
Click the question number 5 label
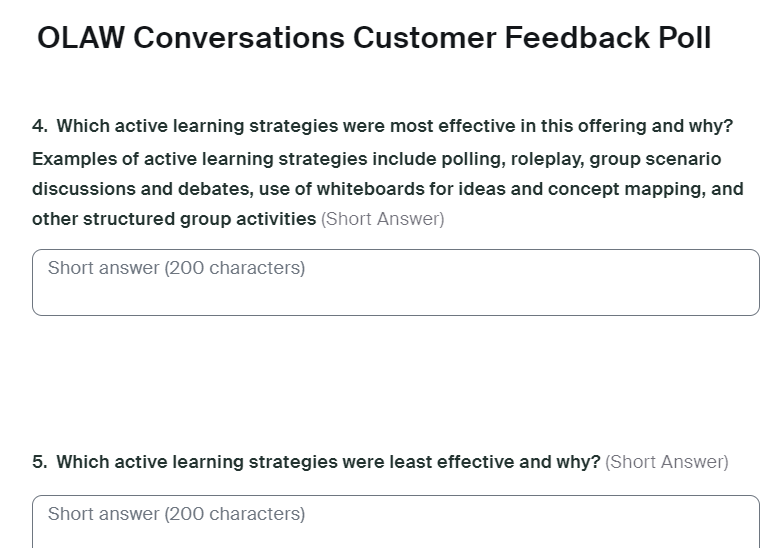[39, 462]
